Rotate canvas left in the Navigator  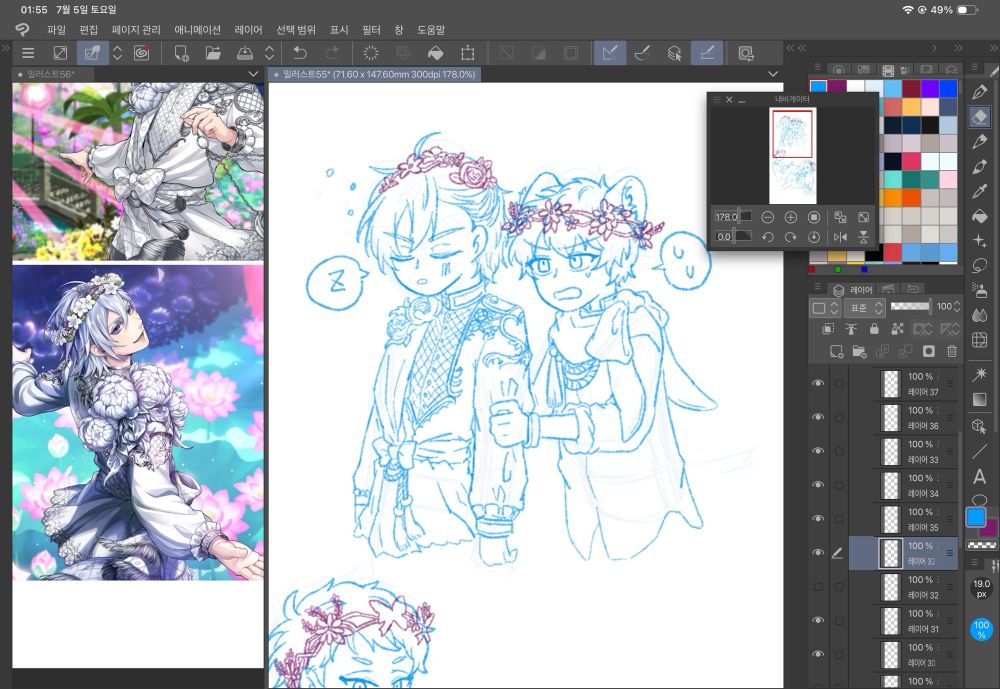tap(768, 237)
